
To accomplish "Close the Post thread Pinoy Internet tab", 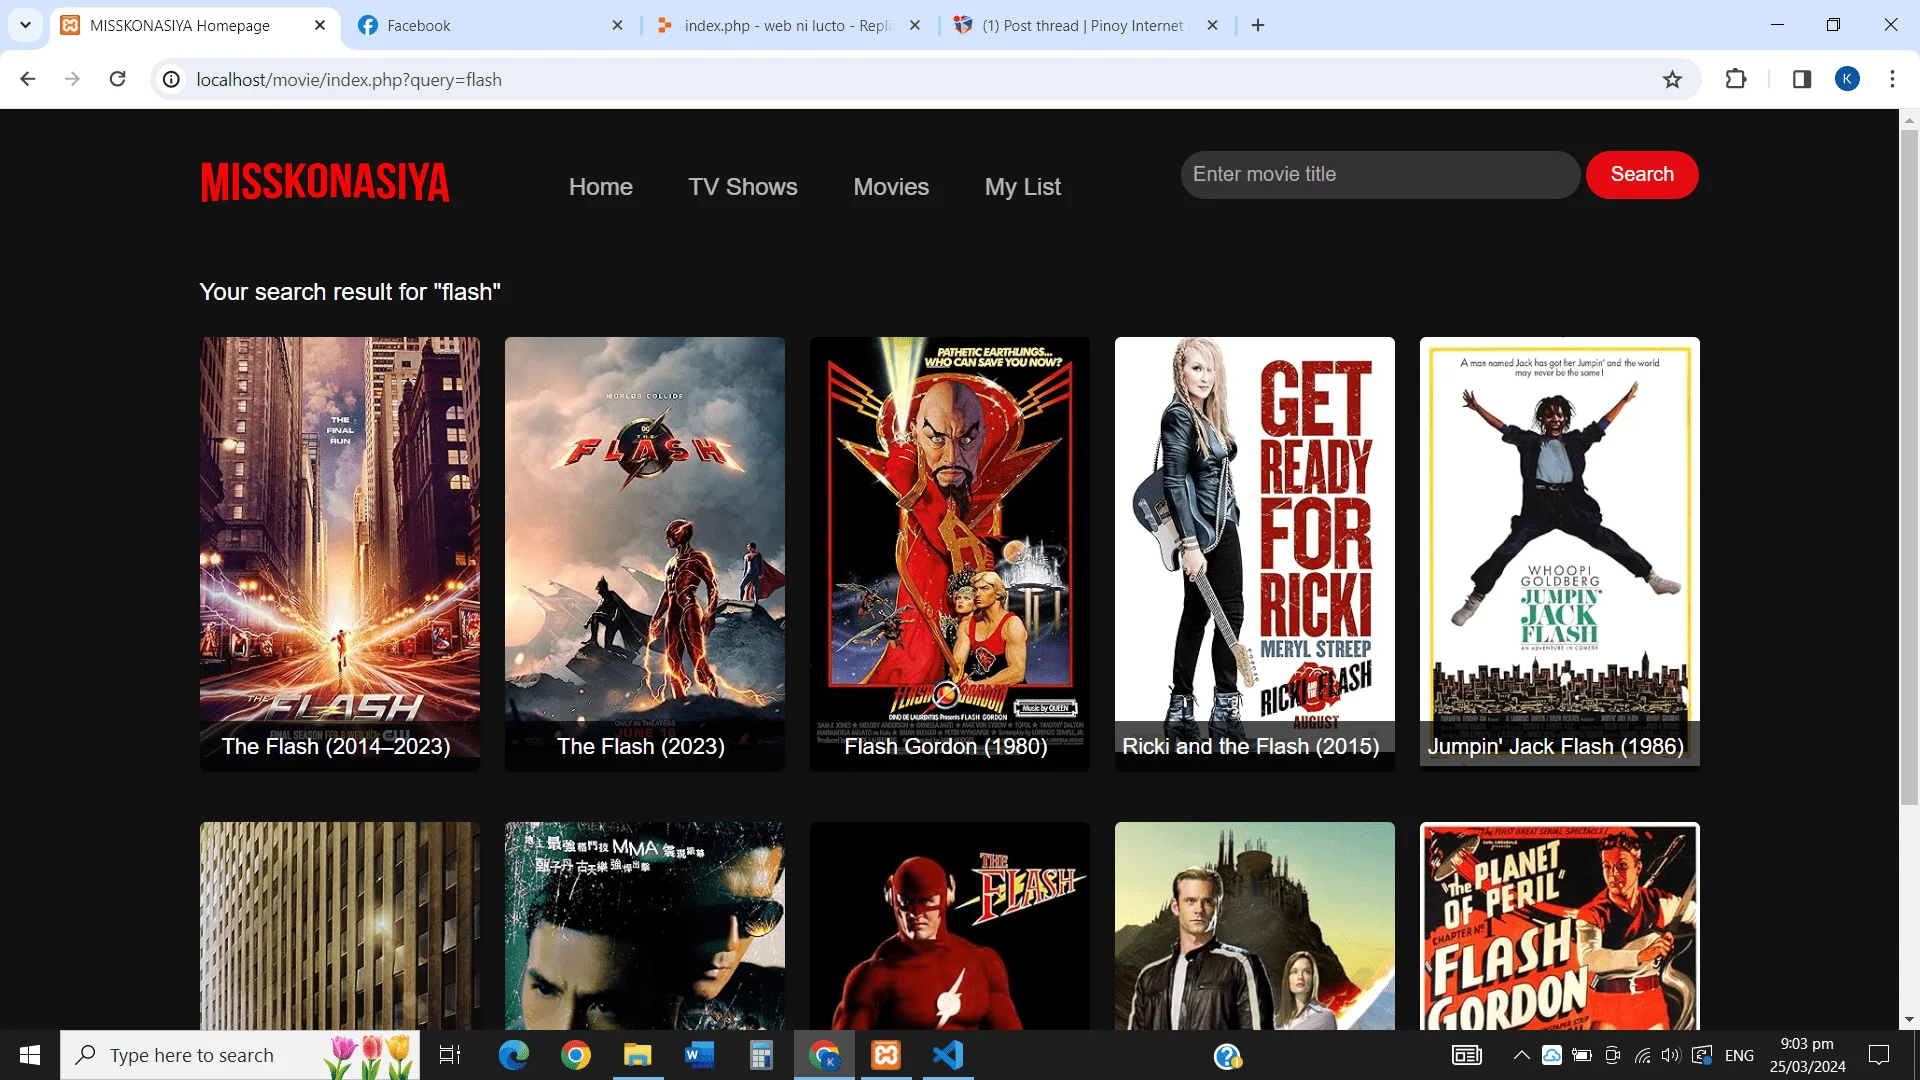I will 1212,25.
